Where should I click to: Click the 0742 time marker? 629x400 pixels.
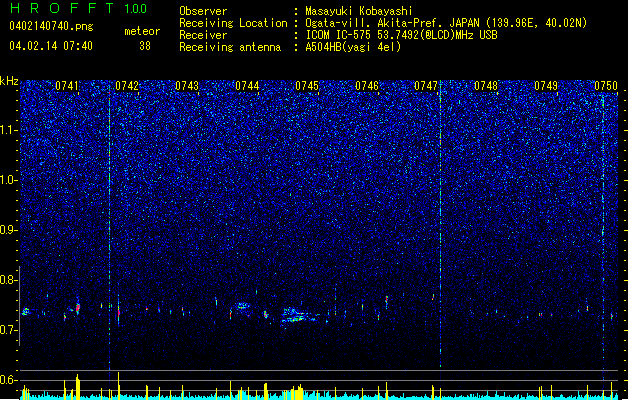click(127, 86)
